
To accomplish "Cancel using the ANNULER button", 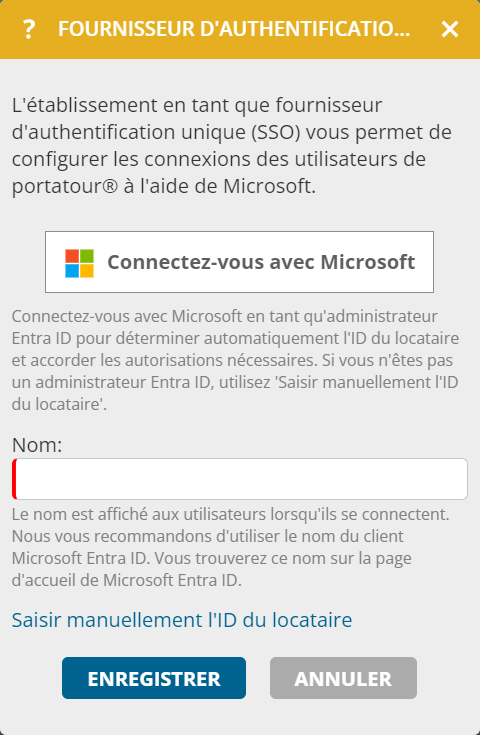I will click(343, 678).
